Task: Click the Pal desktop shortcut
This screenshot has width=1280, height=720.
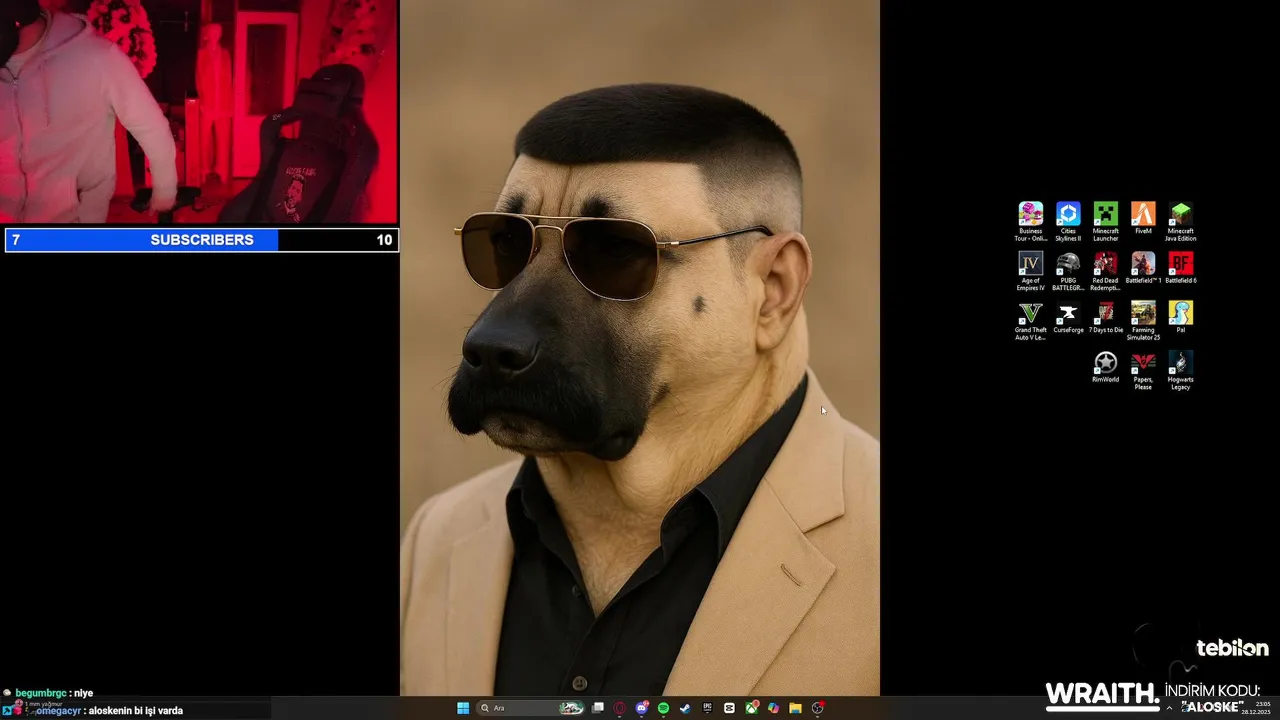Action: click(1180, 318)
